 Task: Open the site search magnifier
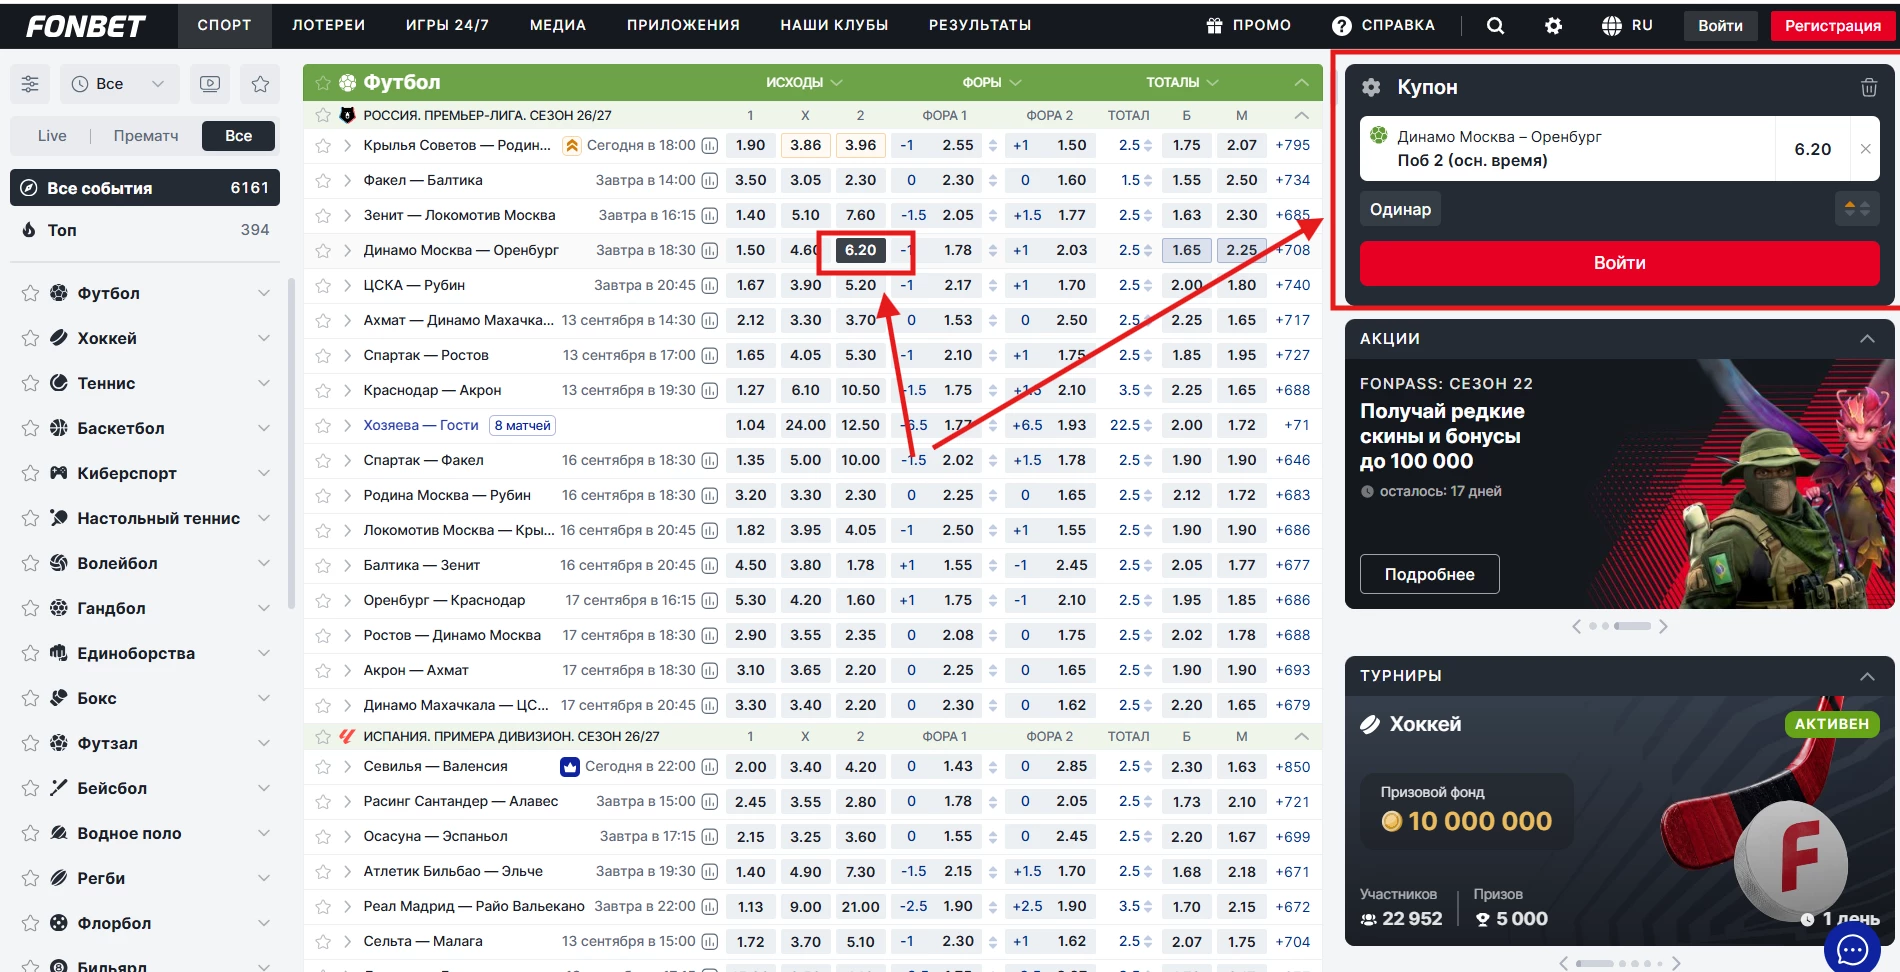click(1495, 26)
